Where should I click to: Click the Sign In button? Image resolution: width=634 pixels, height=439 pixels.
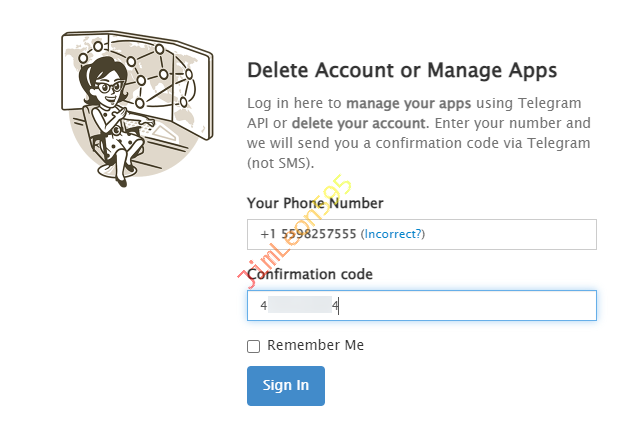click(285, 386)
